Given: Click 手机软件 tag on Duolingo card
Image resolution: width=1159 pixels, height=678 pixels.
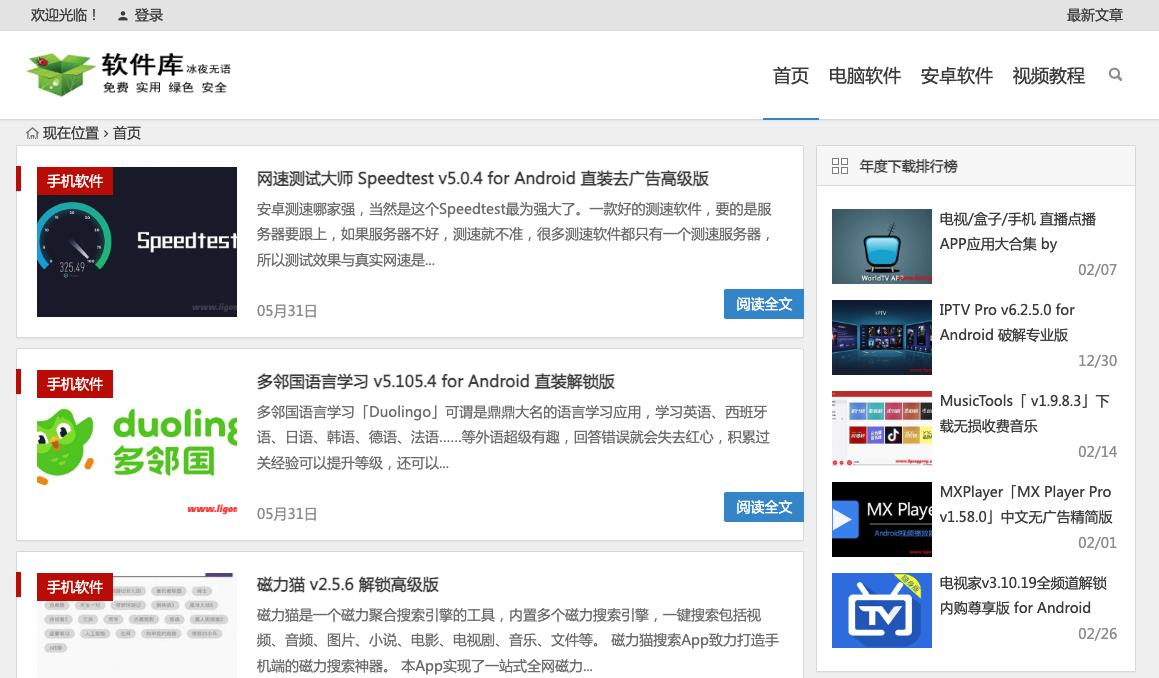Looking at the screenshot, I should pos(75,384).
